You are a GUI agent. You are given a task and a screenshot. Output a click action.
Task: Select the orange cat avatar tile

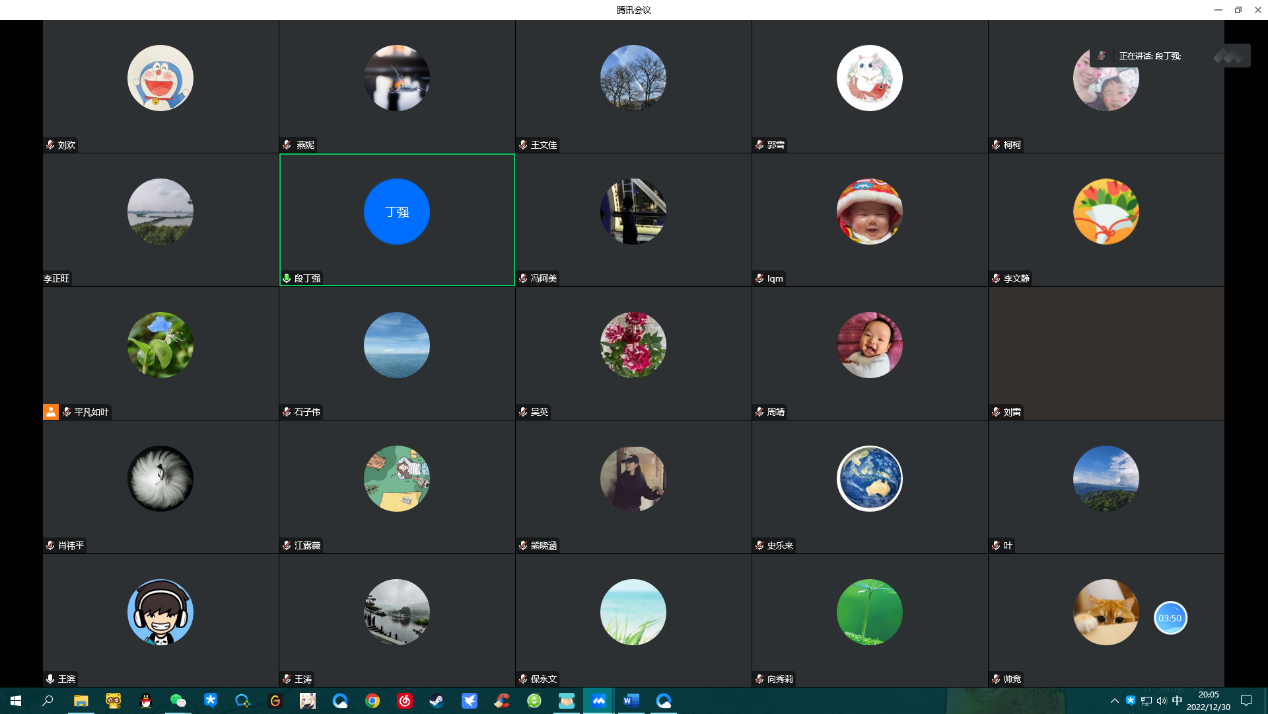tap(1105, 612)
